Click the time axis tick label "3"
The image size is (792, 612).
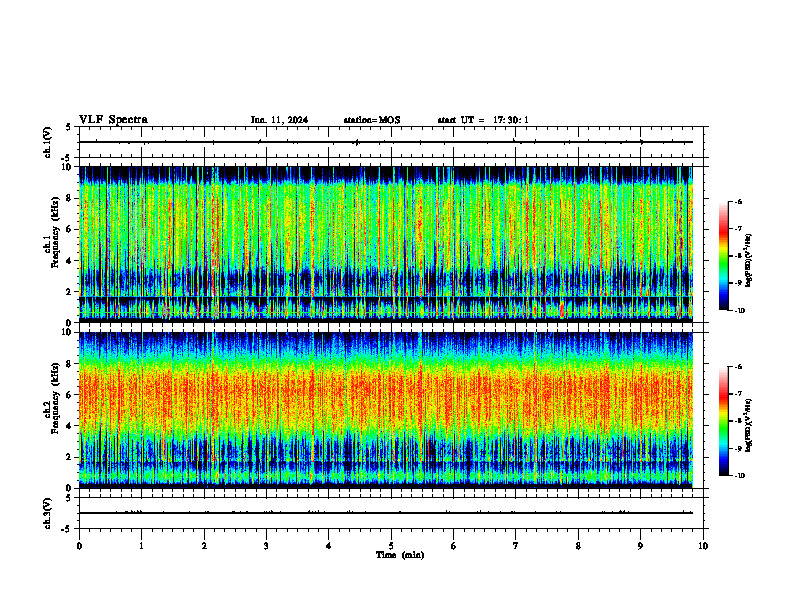266,546
